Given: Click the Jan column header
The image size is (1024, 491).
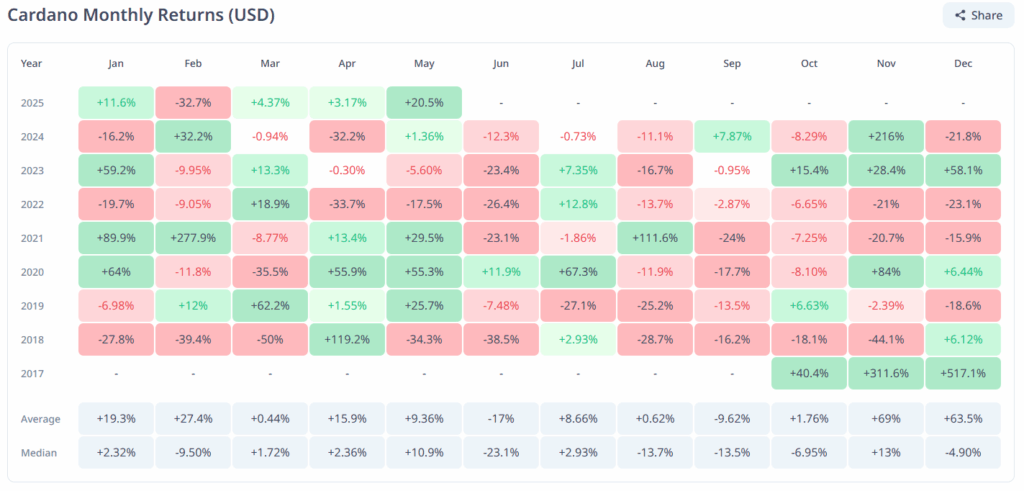Looking at the screenshot, I should [x=116, y=64].
